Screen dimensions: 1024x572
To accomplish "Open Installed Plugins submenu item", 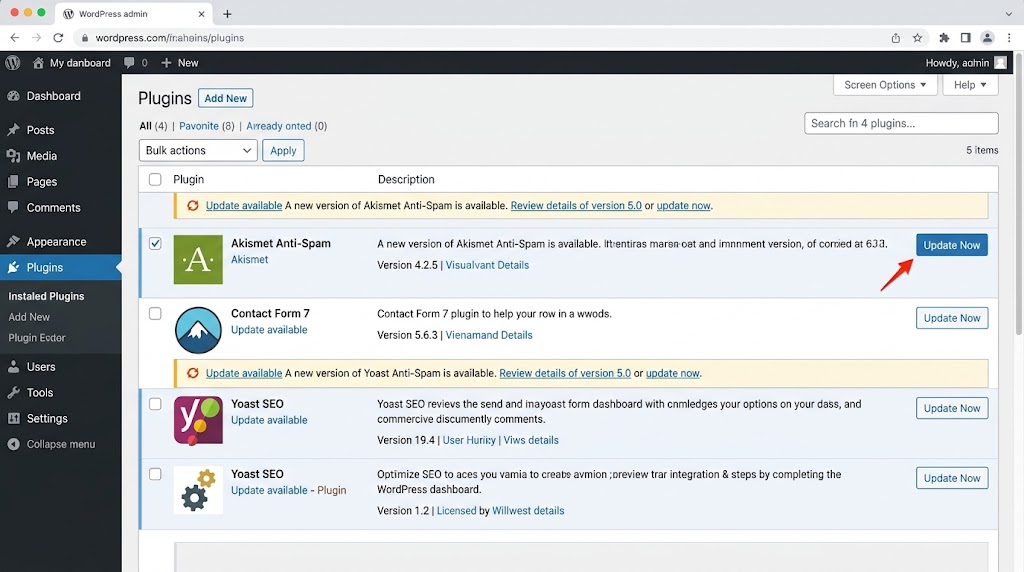I will tap(46, 296).
